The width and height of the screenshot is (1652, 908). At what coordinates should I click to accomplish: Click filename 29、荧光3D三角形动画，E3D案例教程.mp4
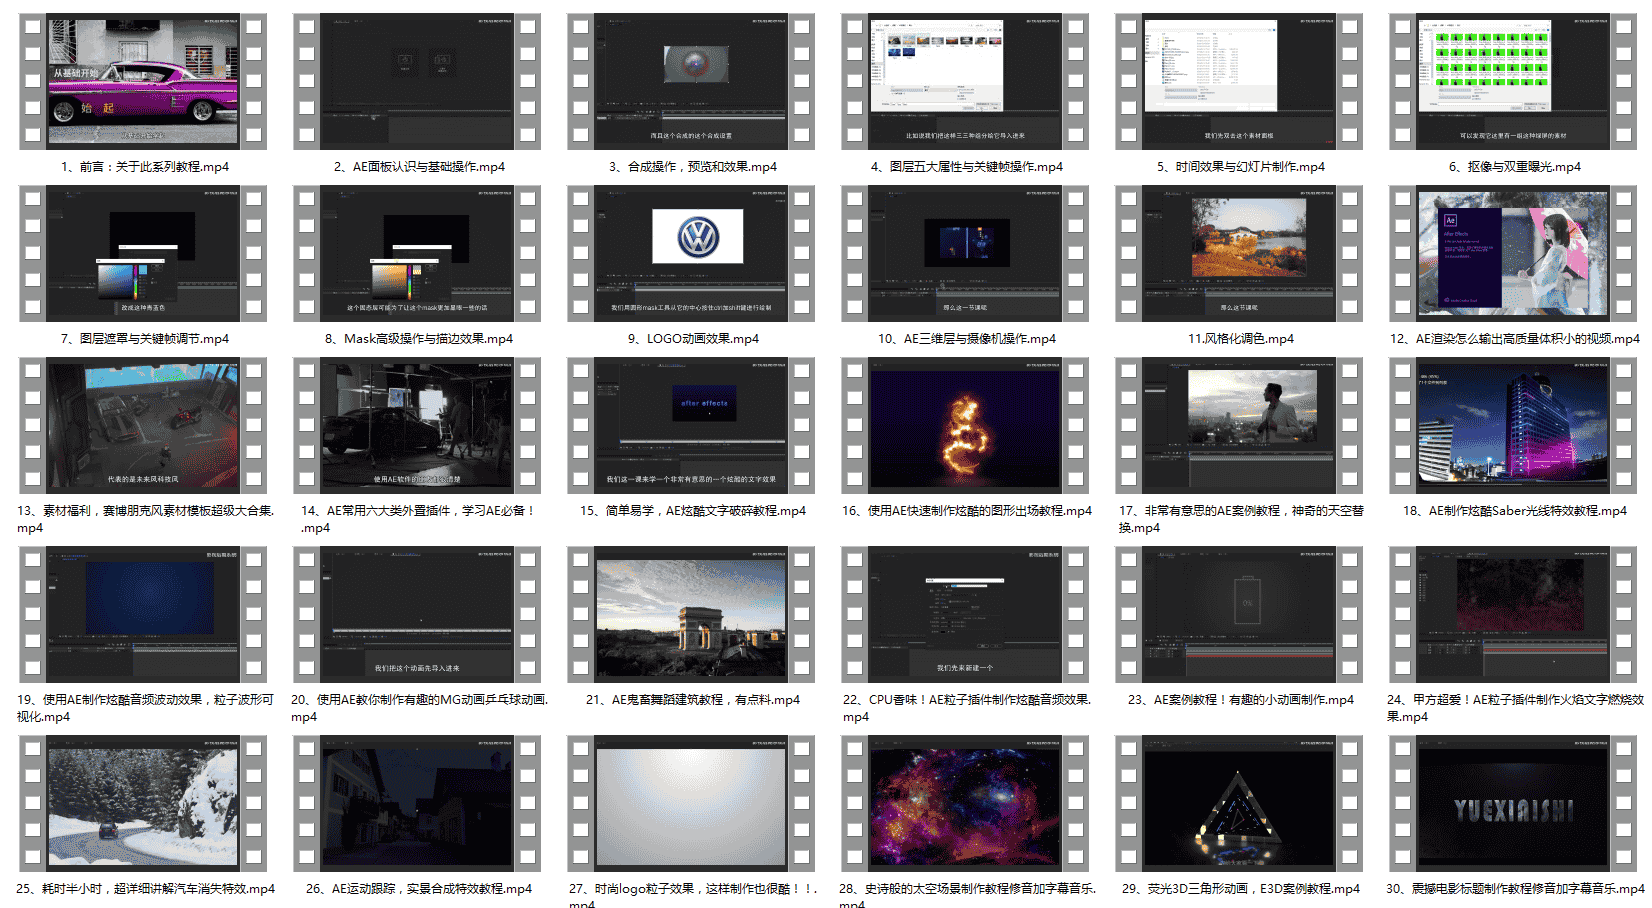[1240, 889]
